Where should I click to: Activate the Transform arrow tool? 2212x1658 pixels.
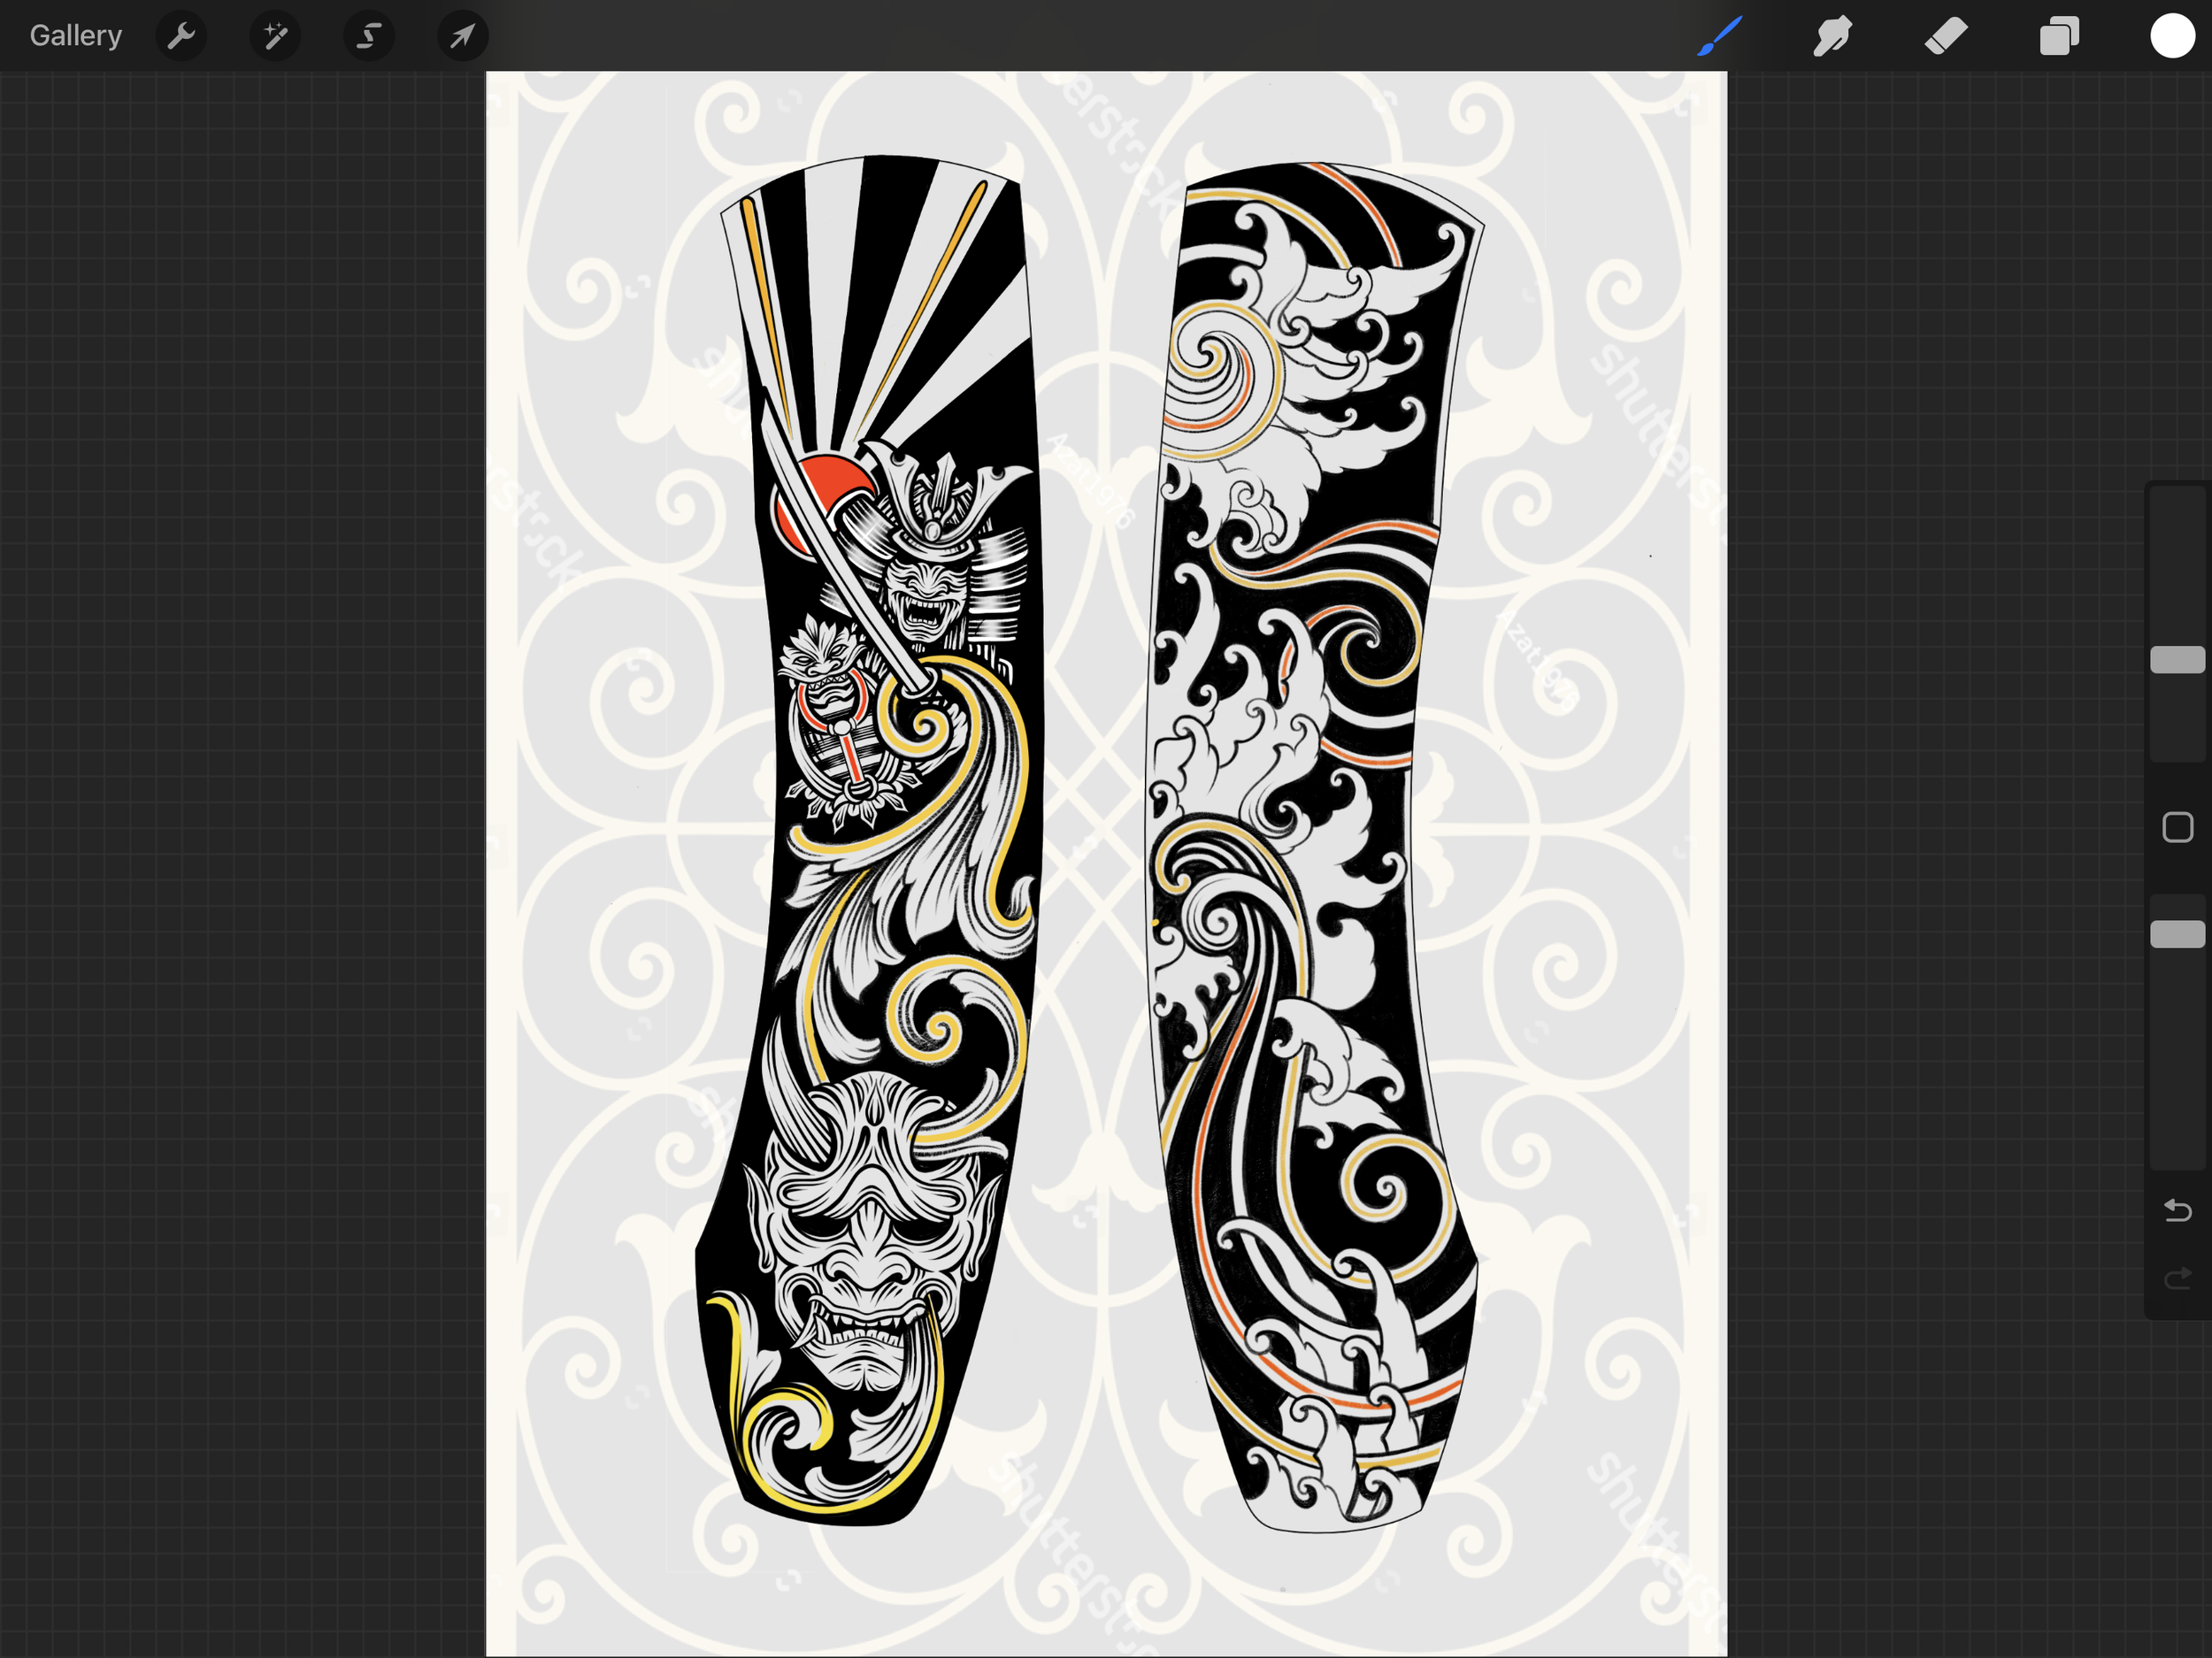462,37
